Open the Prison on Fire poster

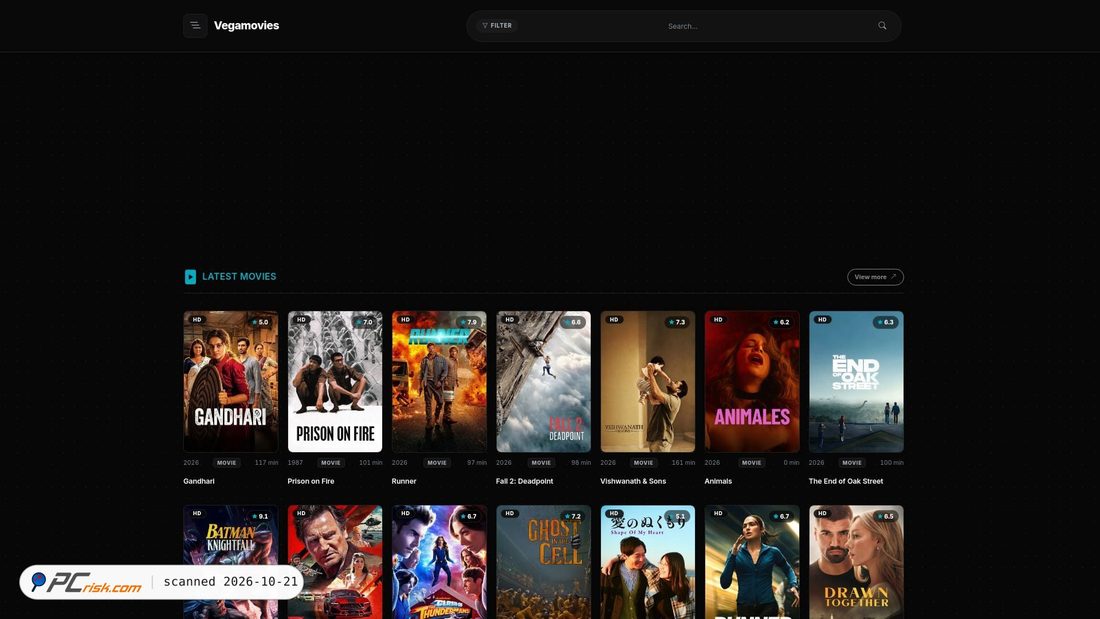[x=335, y=382]
